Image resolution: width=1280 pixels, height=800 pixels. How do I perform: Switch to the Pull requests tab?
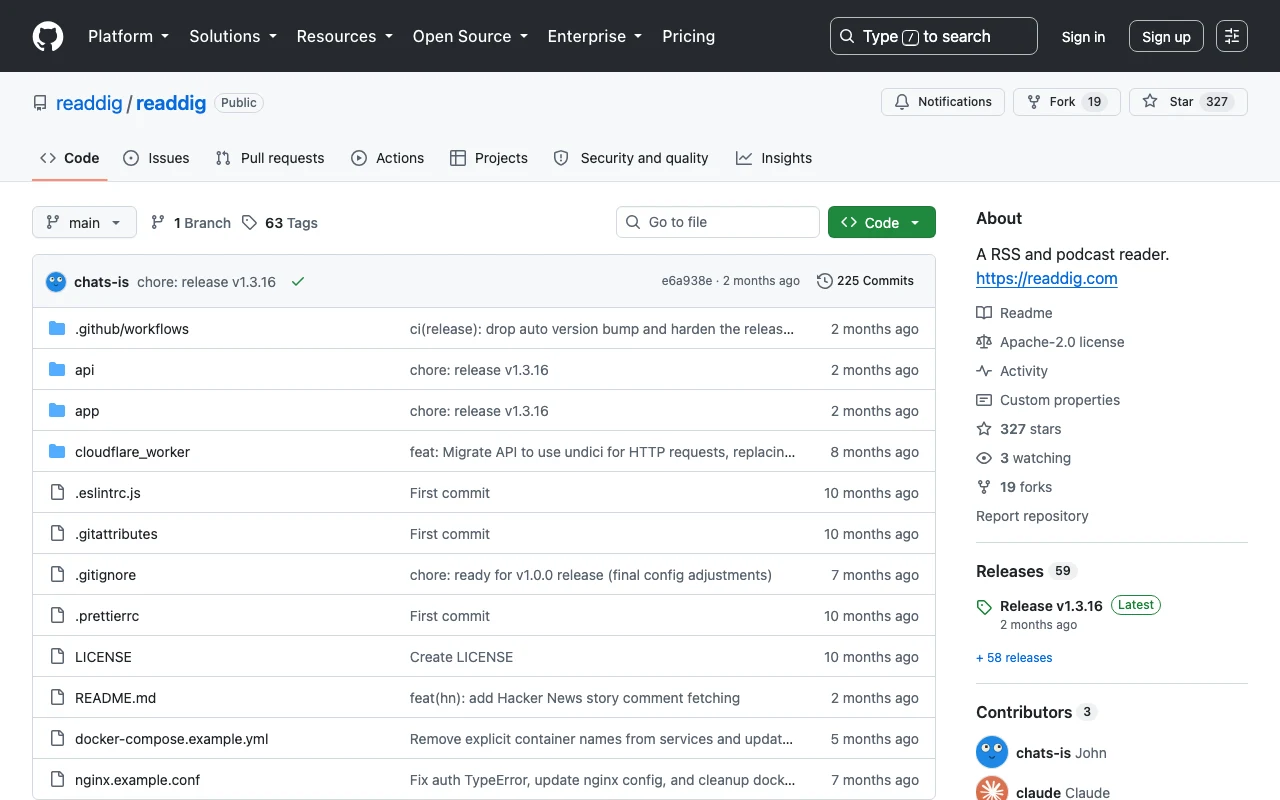click(270, 158)
